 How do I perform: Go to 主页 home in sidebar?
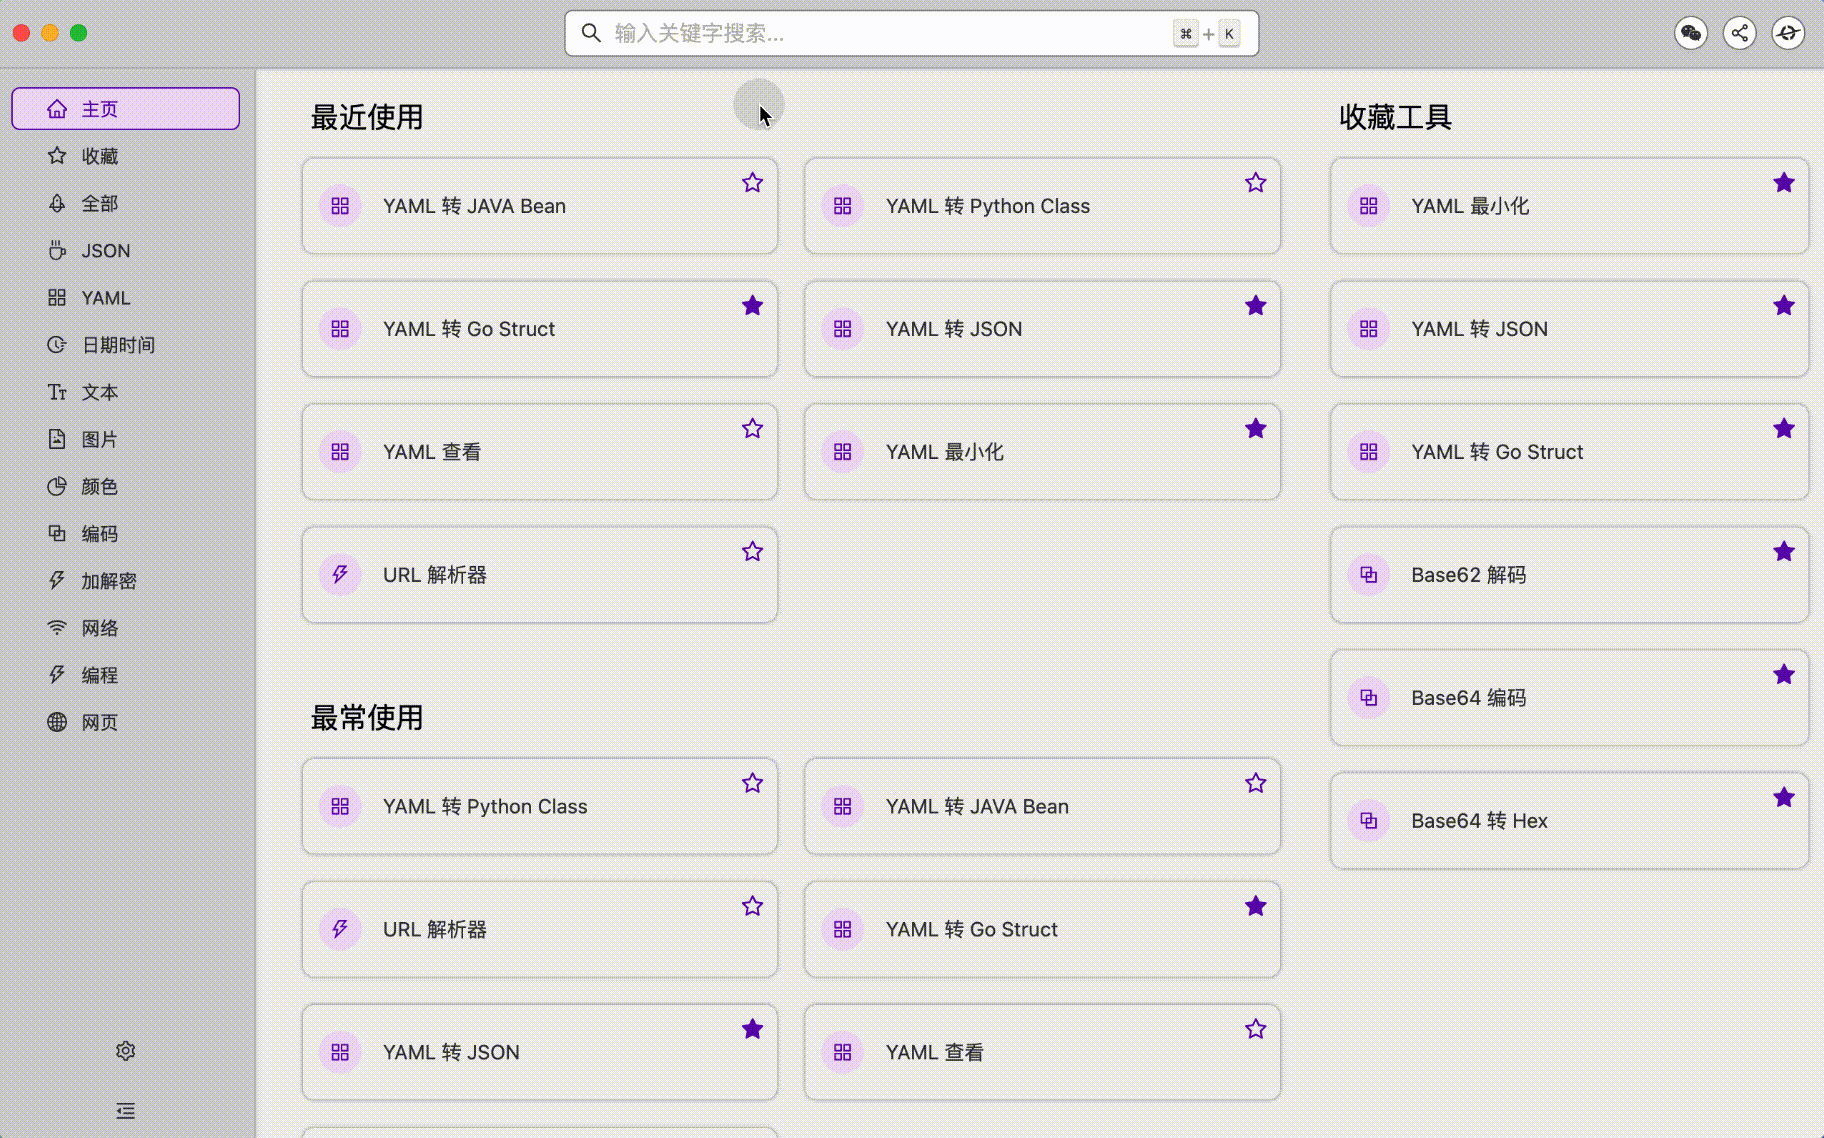[126, 109]
